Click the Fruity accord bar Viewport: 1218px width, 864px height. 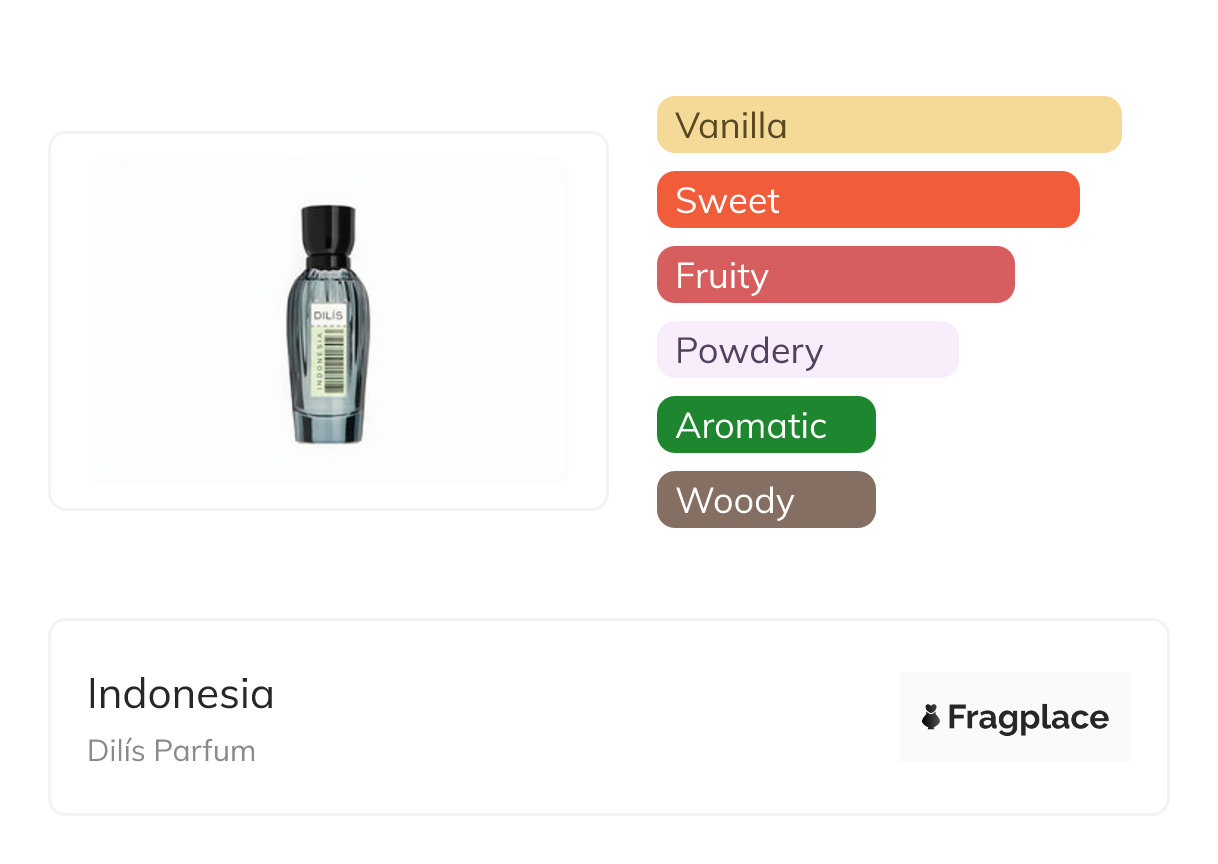835,275
